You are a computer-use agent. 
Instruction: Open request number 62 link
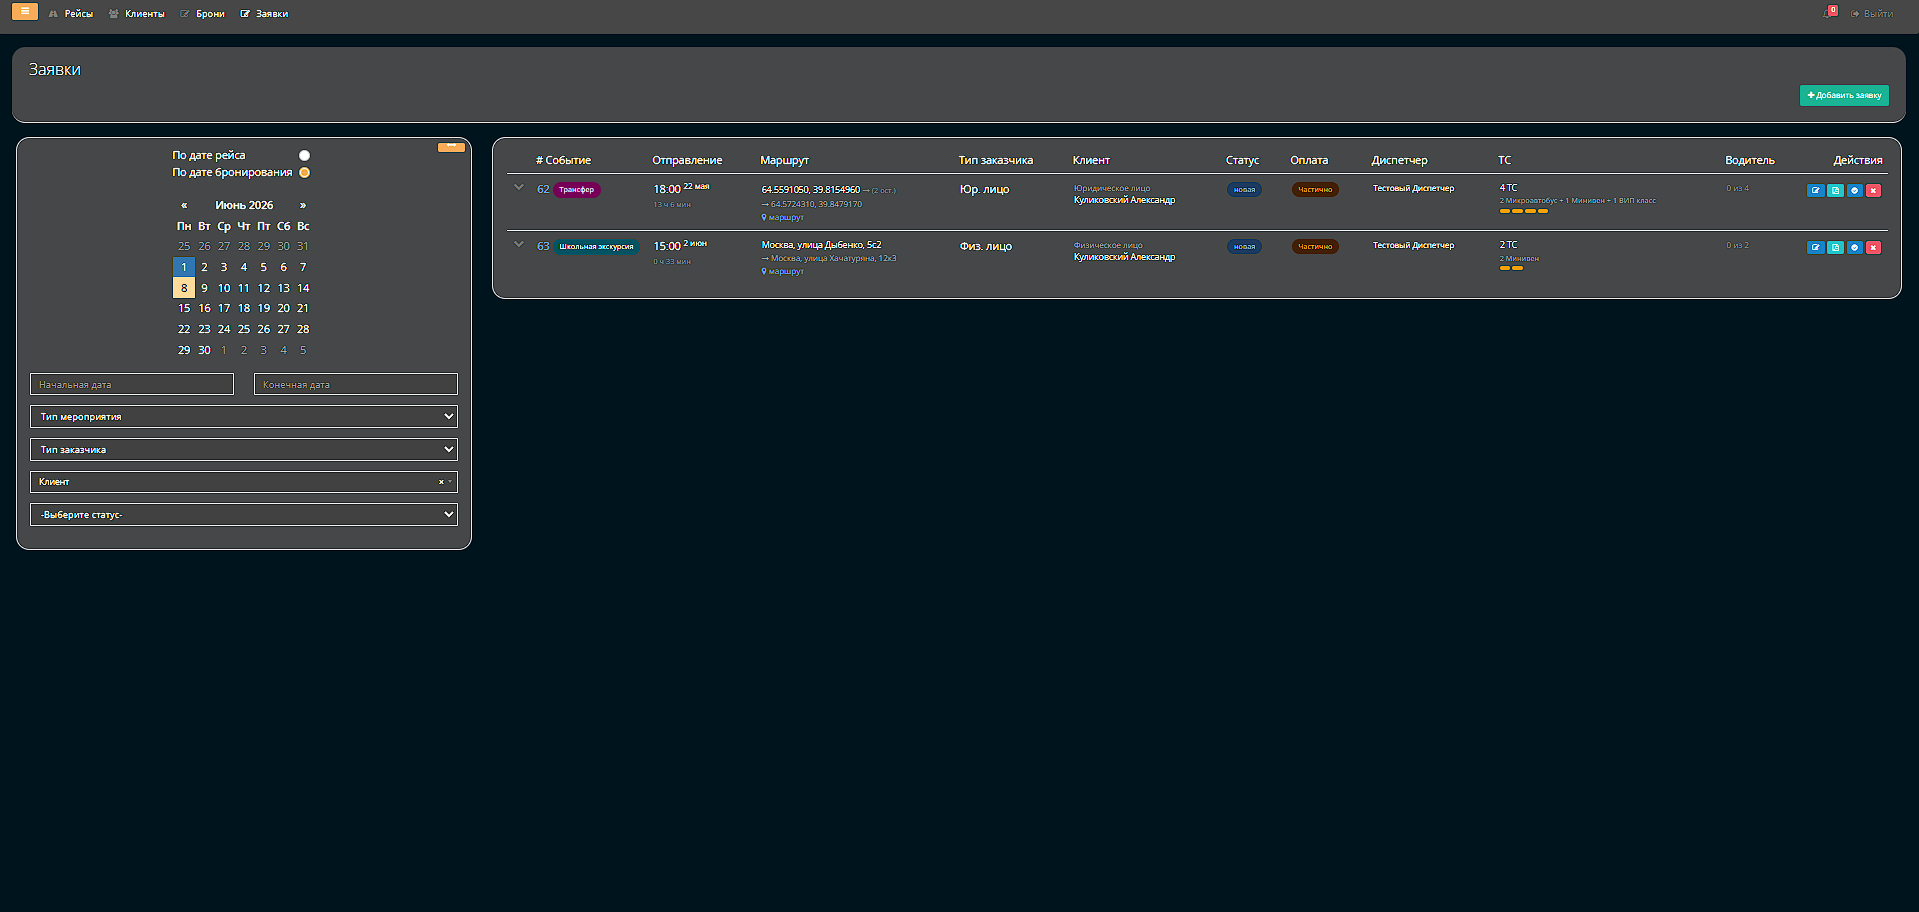tap(543, 189)
